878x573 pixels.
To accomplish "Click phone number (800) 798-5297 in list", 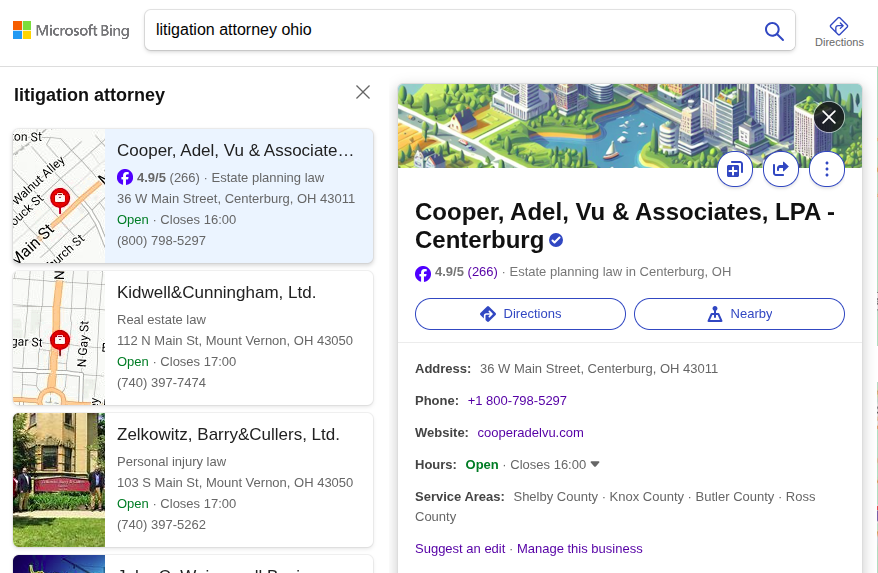I will click(x=161, y=240).
